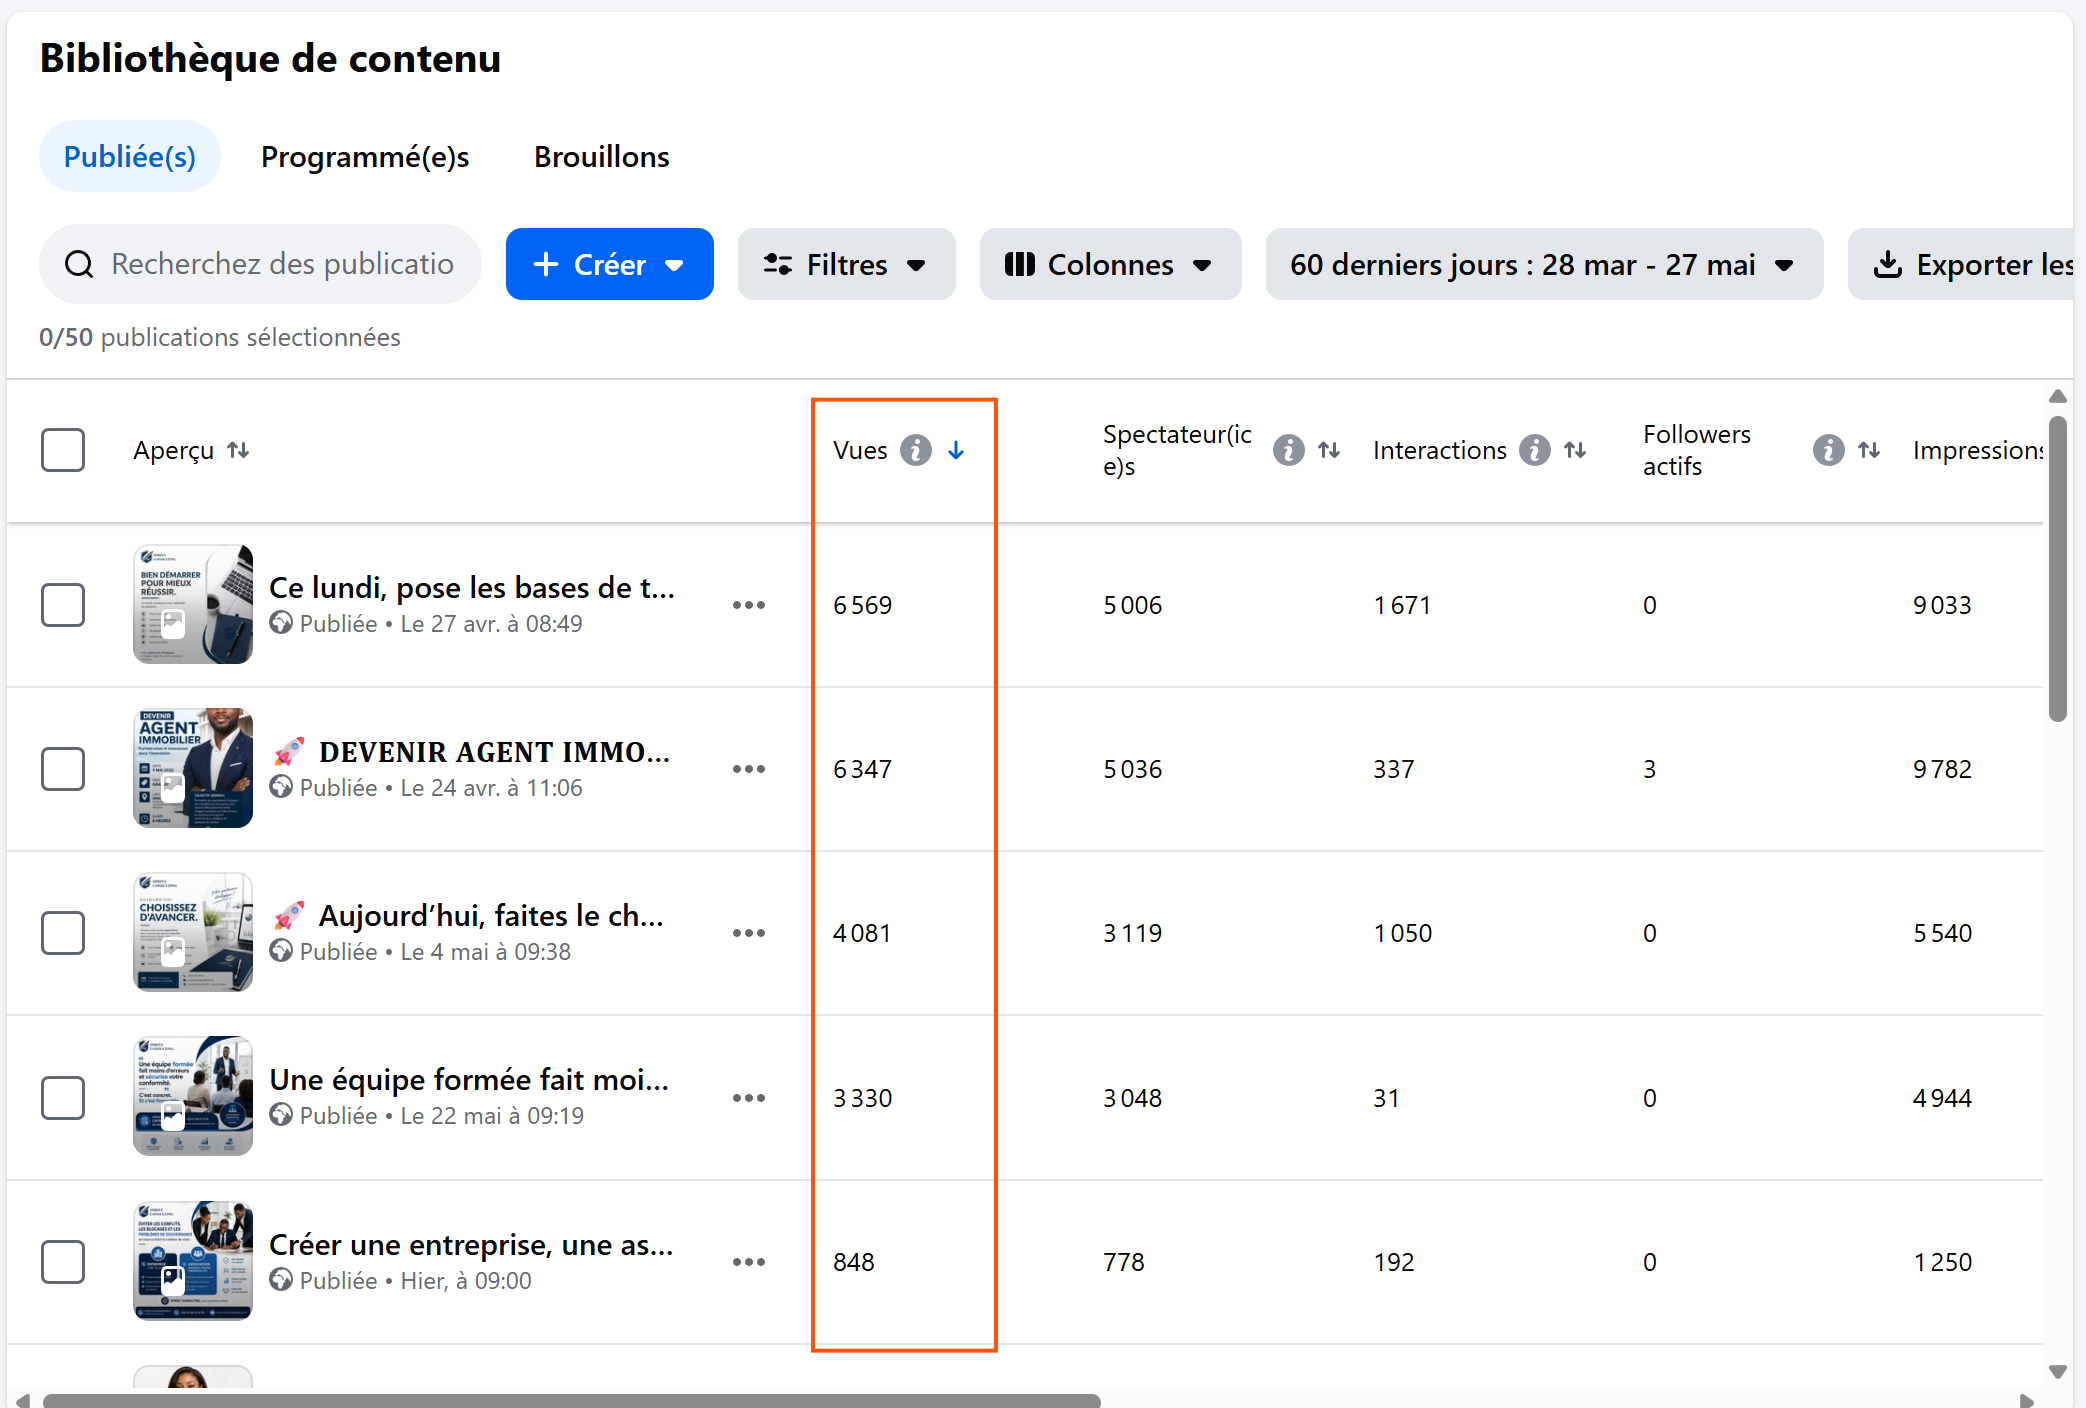Click the blue Créer button
Viewport: 2086px width, 1408px height.
(609, 264)
